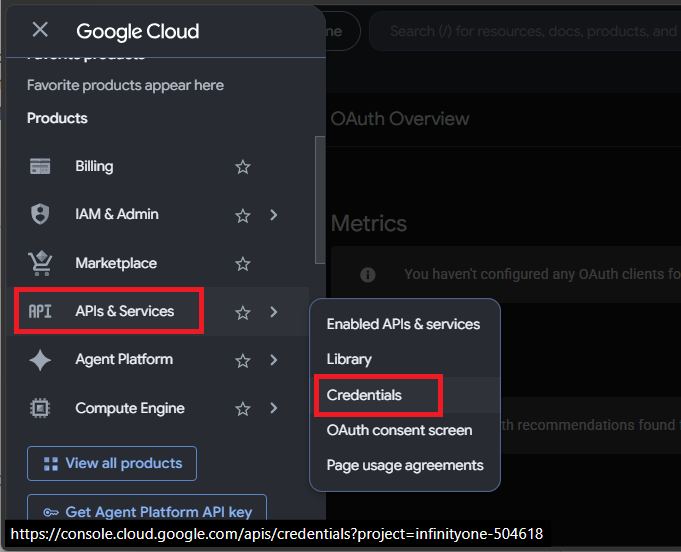Star Compute Engine as favorite
The image size is (681, 552).
click(x=243, y=409)
